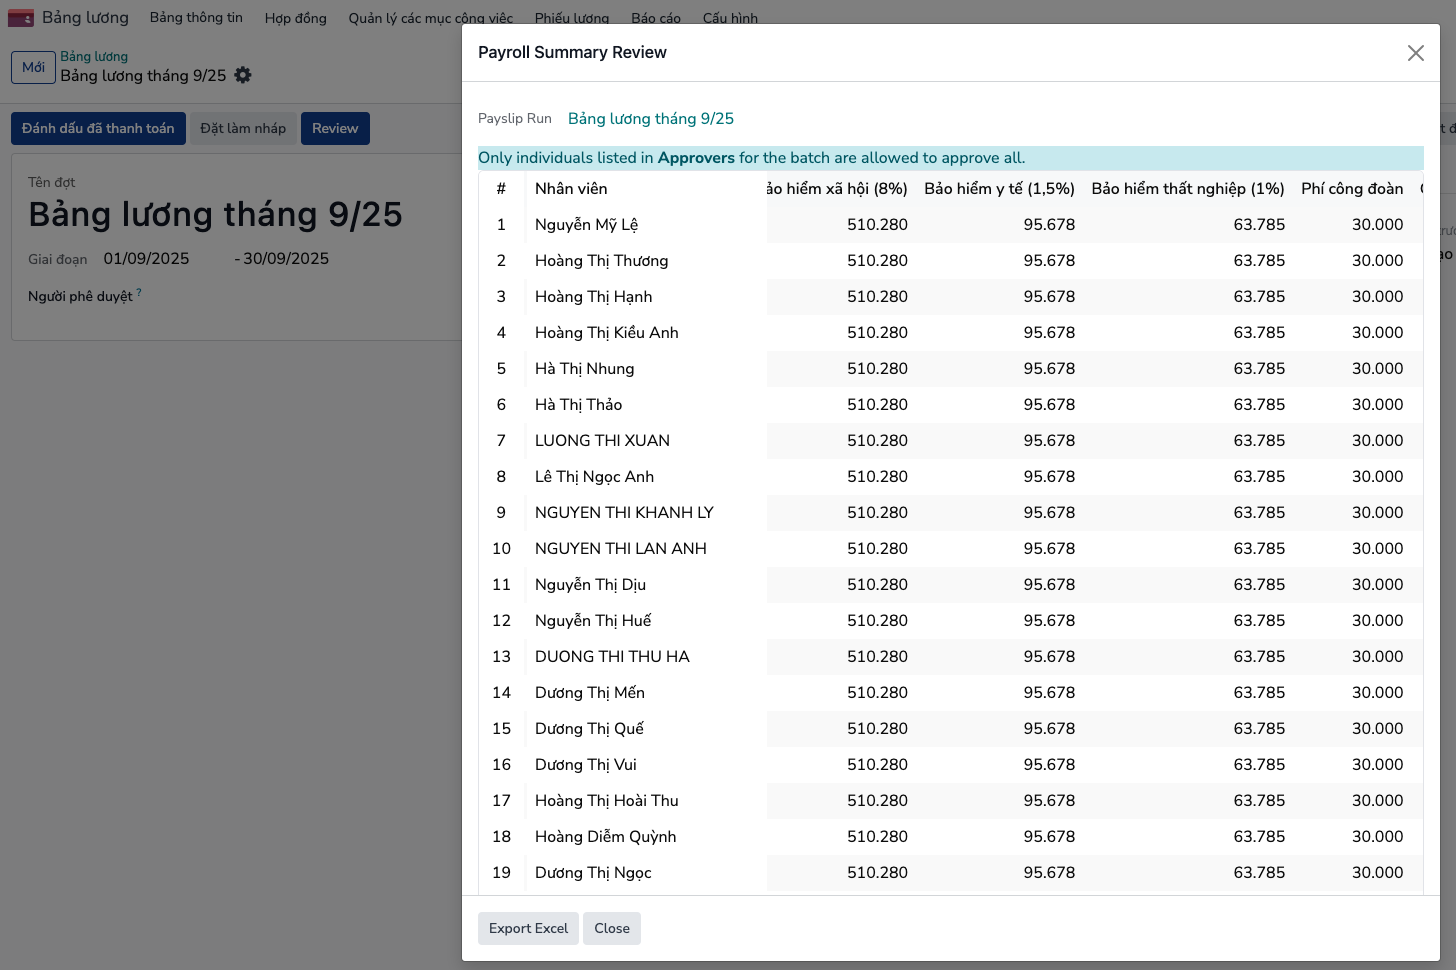Select the row for Nguyễn Mỹ Lệ
The width and height of the screenshot is (1456, 970).
tap(586, 224)
